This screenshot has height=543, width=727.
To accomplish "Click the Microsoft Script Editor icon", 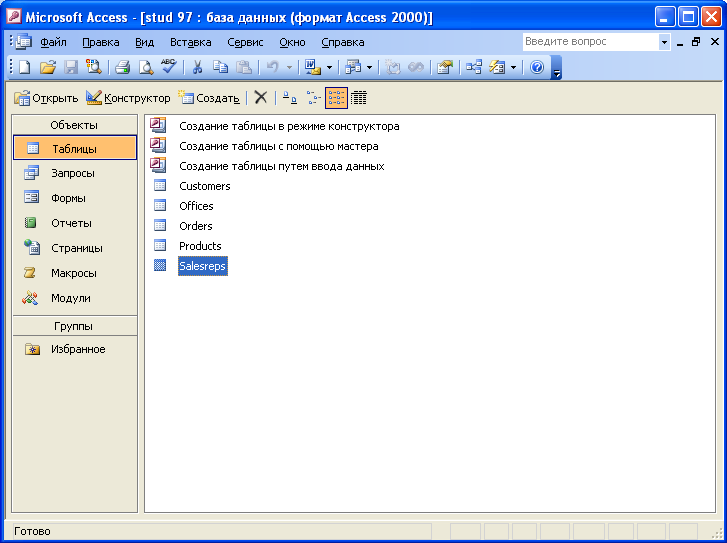I will point(416,68).
